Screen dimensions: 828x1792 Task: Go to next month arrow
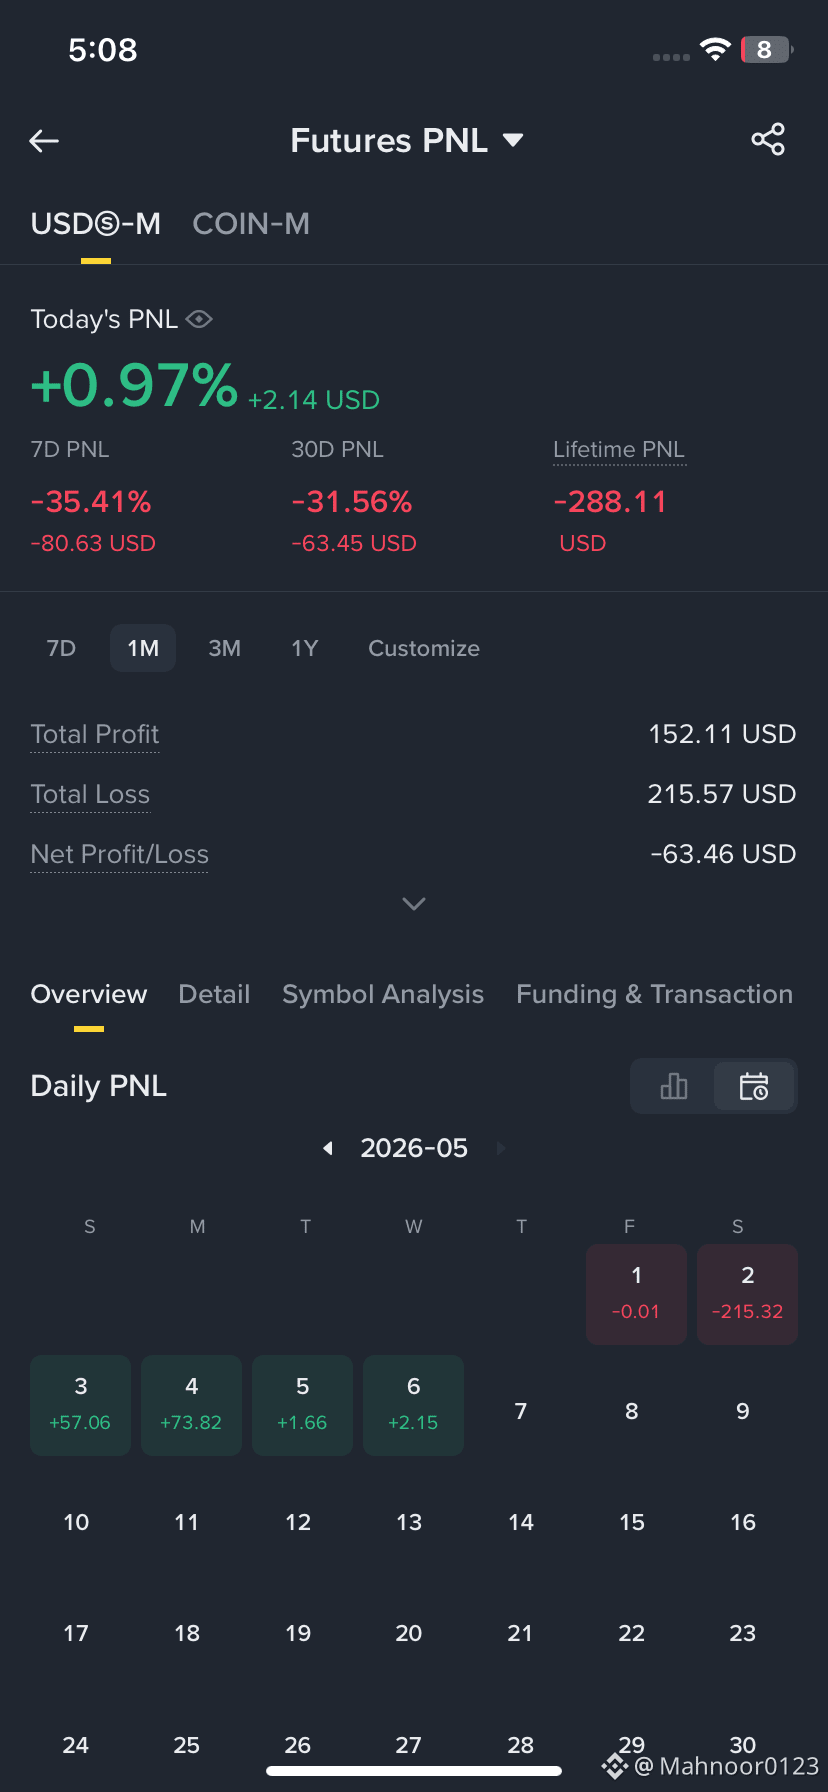point(501,1148)
